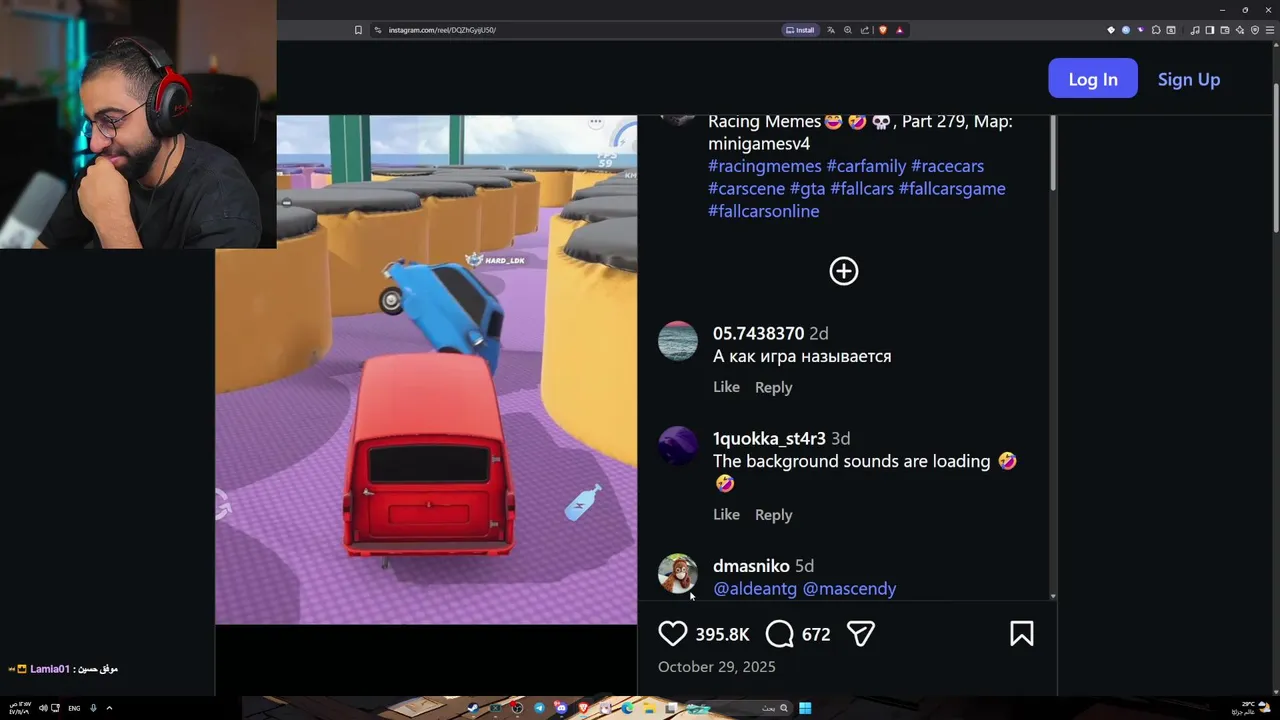Open the 05.7438370 commenter profile

(x=758, y=333)
